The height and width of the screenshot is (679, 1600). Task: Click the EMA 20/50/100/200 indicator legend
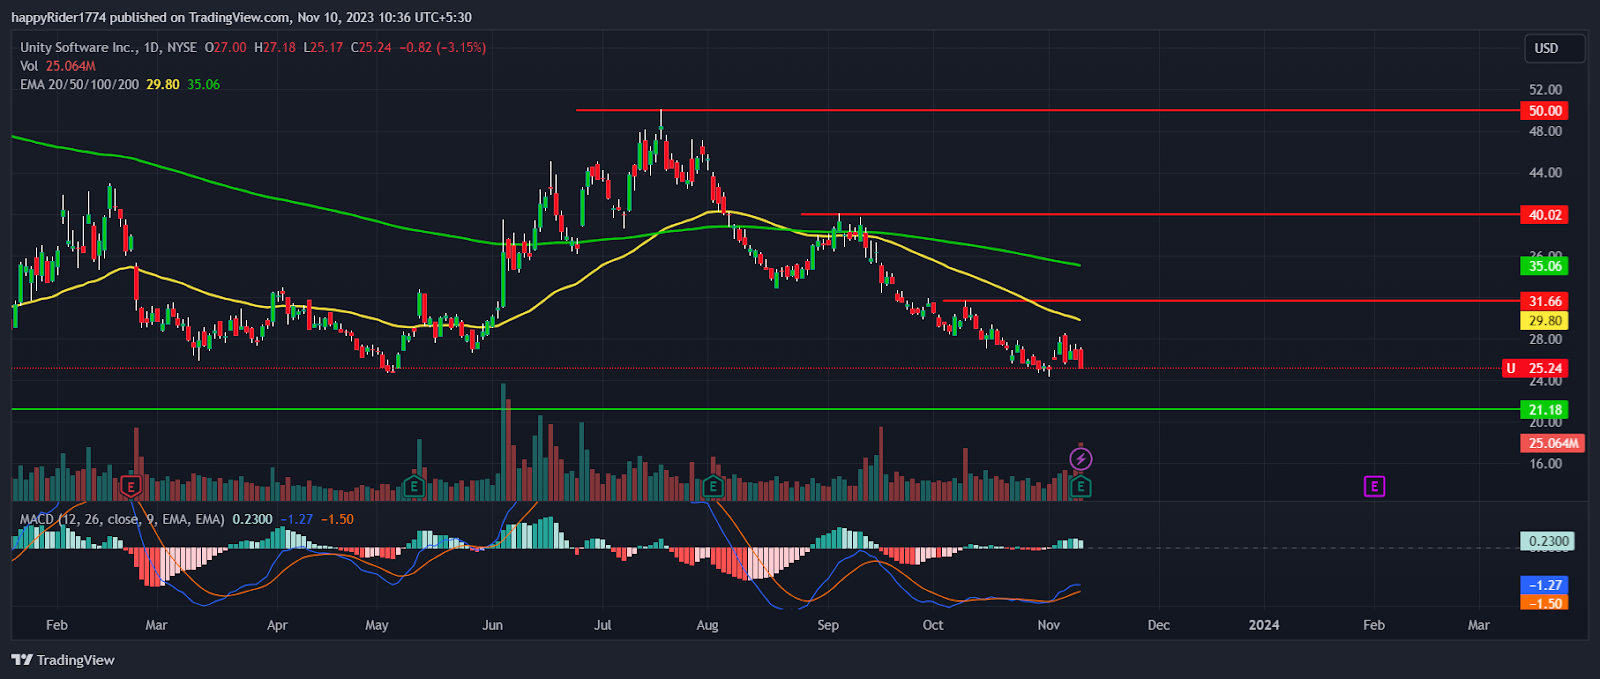[79, 85]
